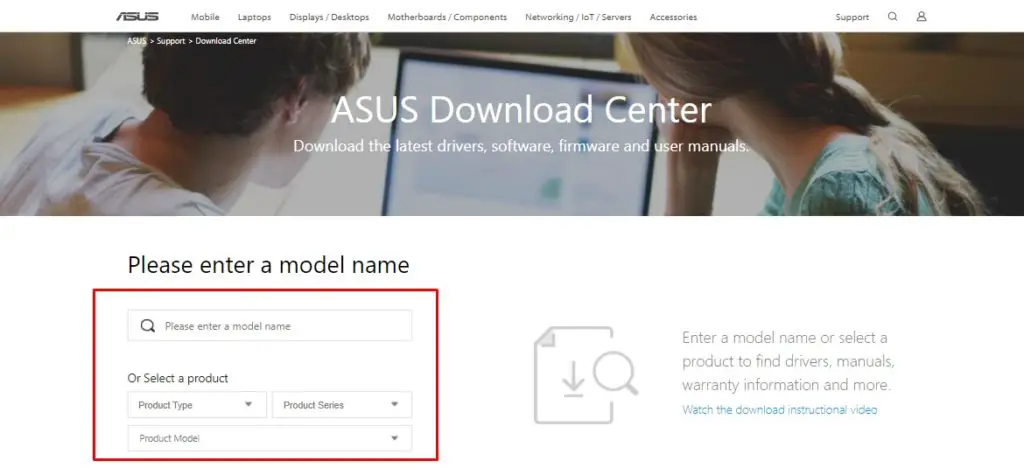1024x468 pixels.
Task: Open the user account icon
Action: click(921, 16)
